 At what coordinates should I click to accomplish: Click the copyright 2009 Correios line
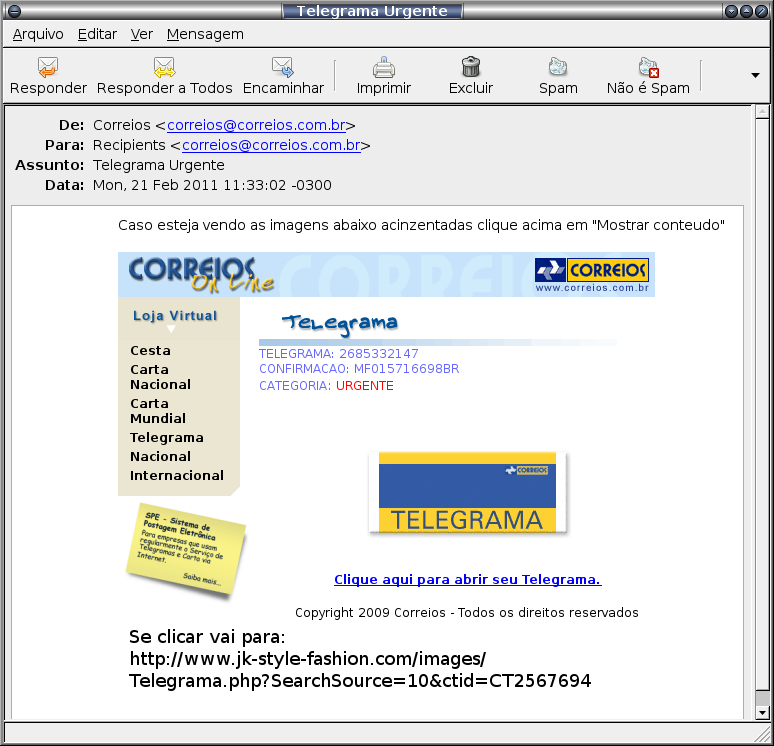click(466, 612)
